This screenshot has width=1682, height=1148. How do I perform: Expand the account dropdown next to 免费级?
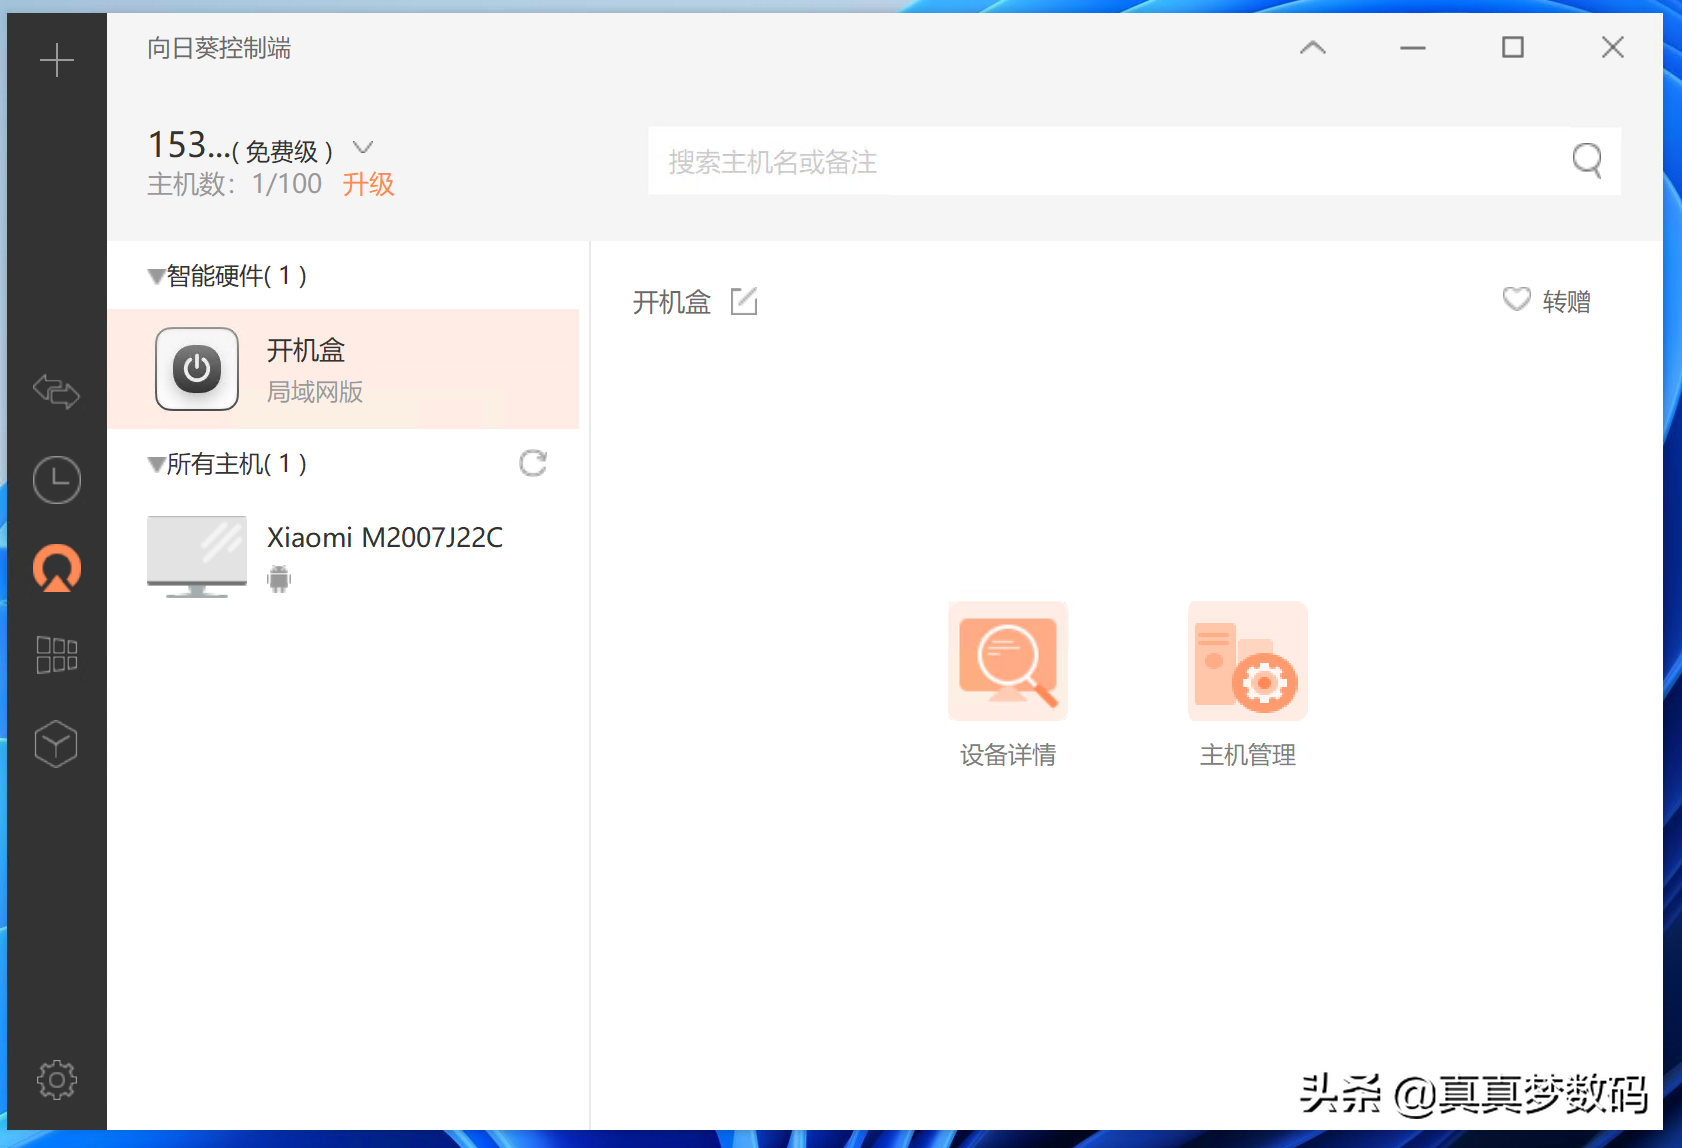tap(363, 148)
